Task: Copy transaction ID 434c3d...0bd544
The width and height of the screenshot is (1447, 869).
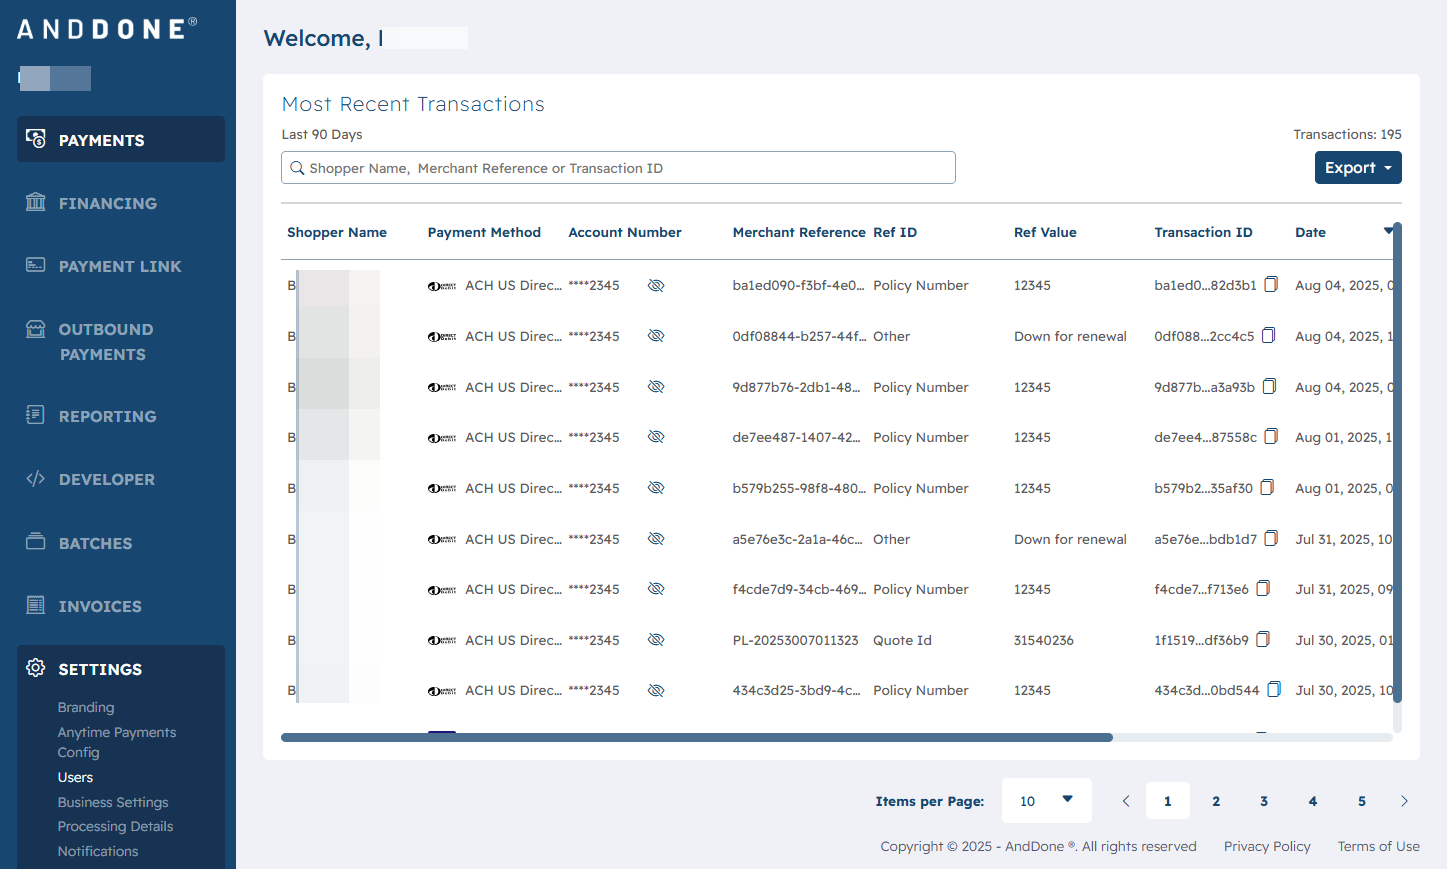Action: coord(1274,690)
